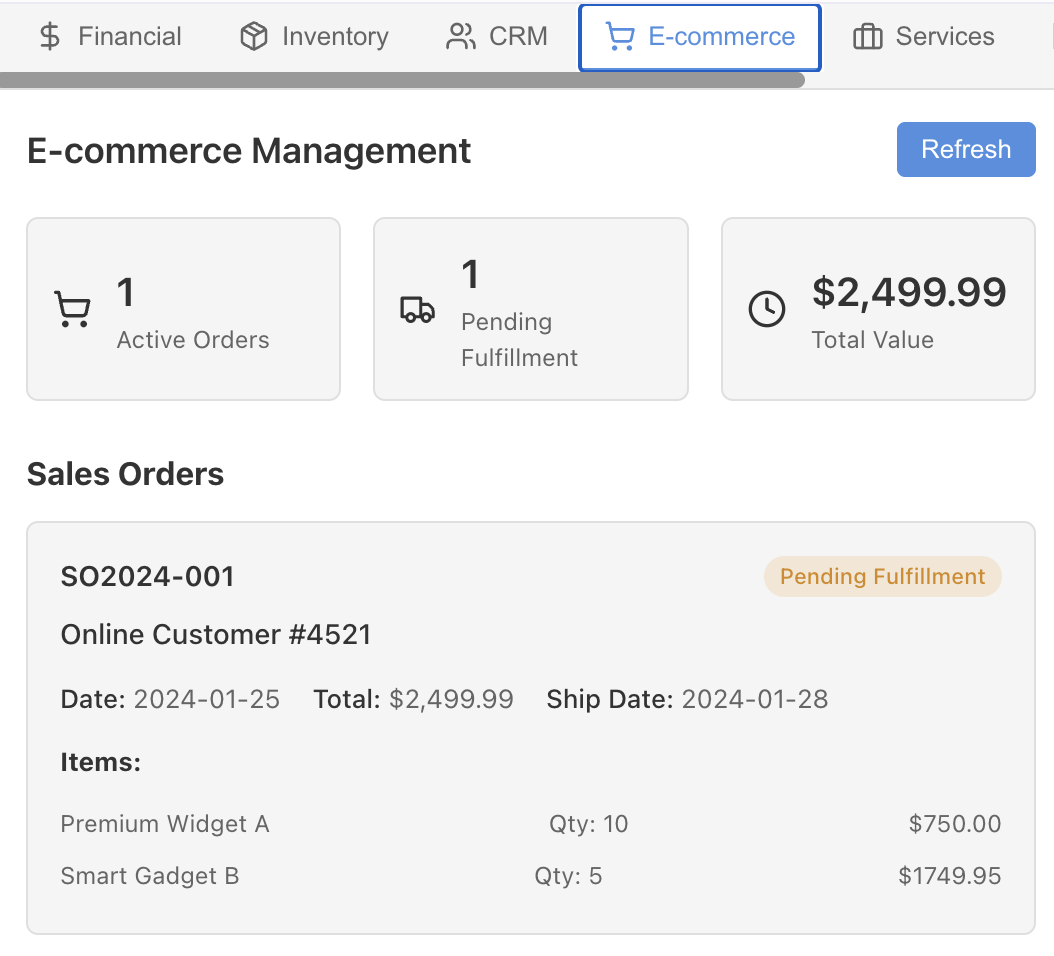
Task: Click the horizontal tab bar scrollbar
Action: [x=400, y=80]
